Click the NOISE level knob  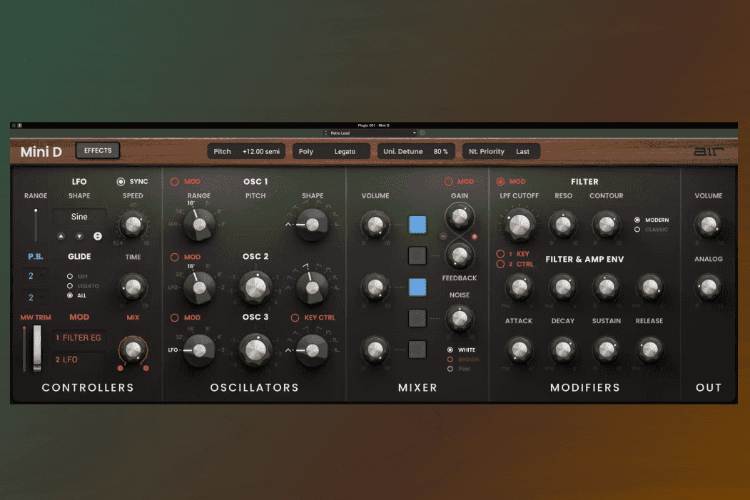click(460, 319)
